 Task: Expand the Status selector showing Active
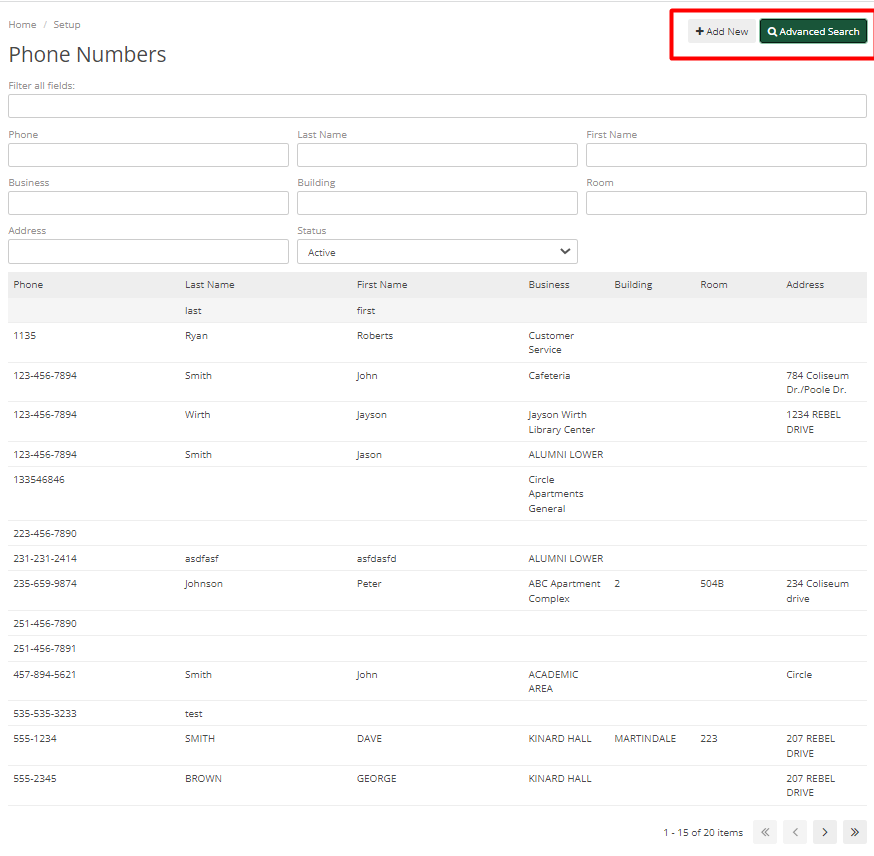[437, 251]
